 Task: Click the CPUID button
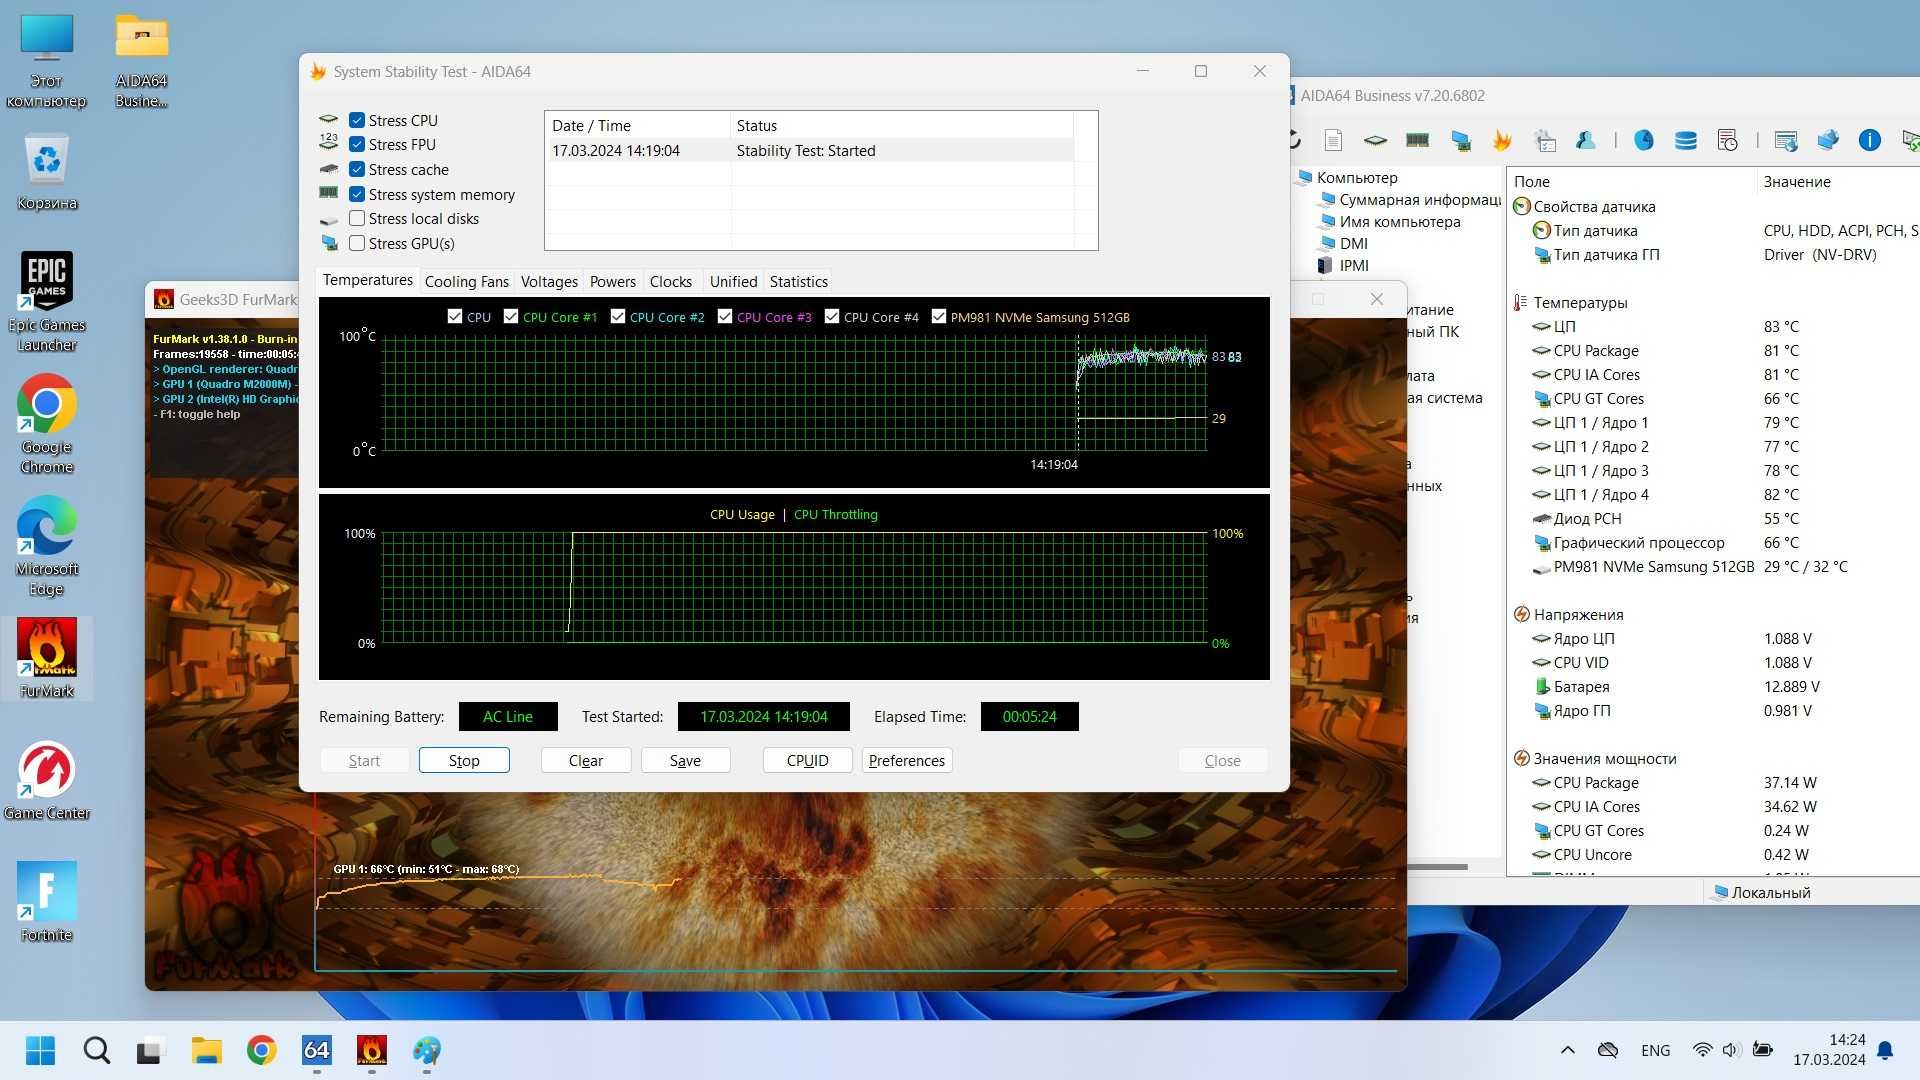pos(807,760)
